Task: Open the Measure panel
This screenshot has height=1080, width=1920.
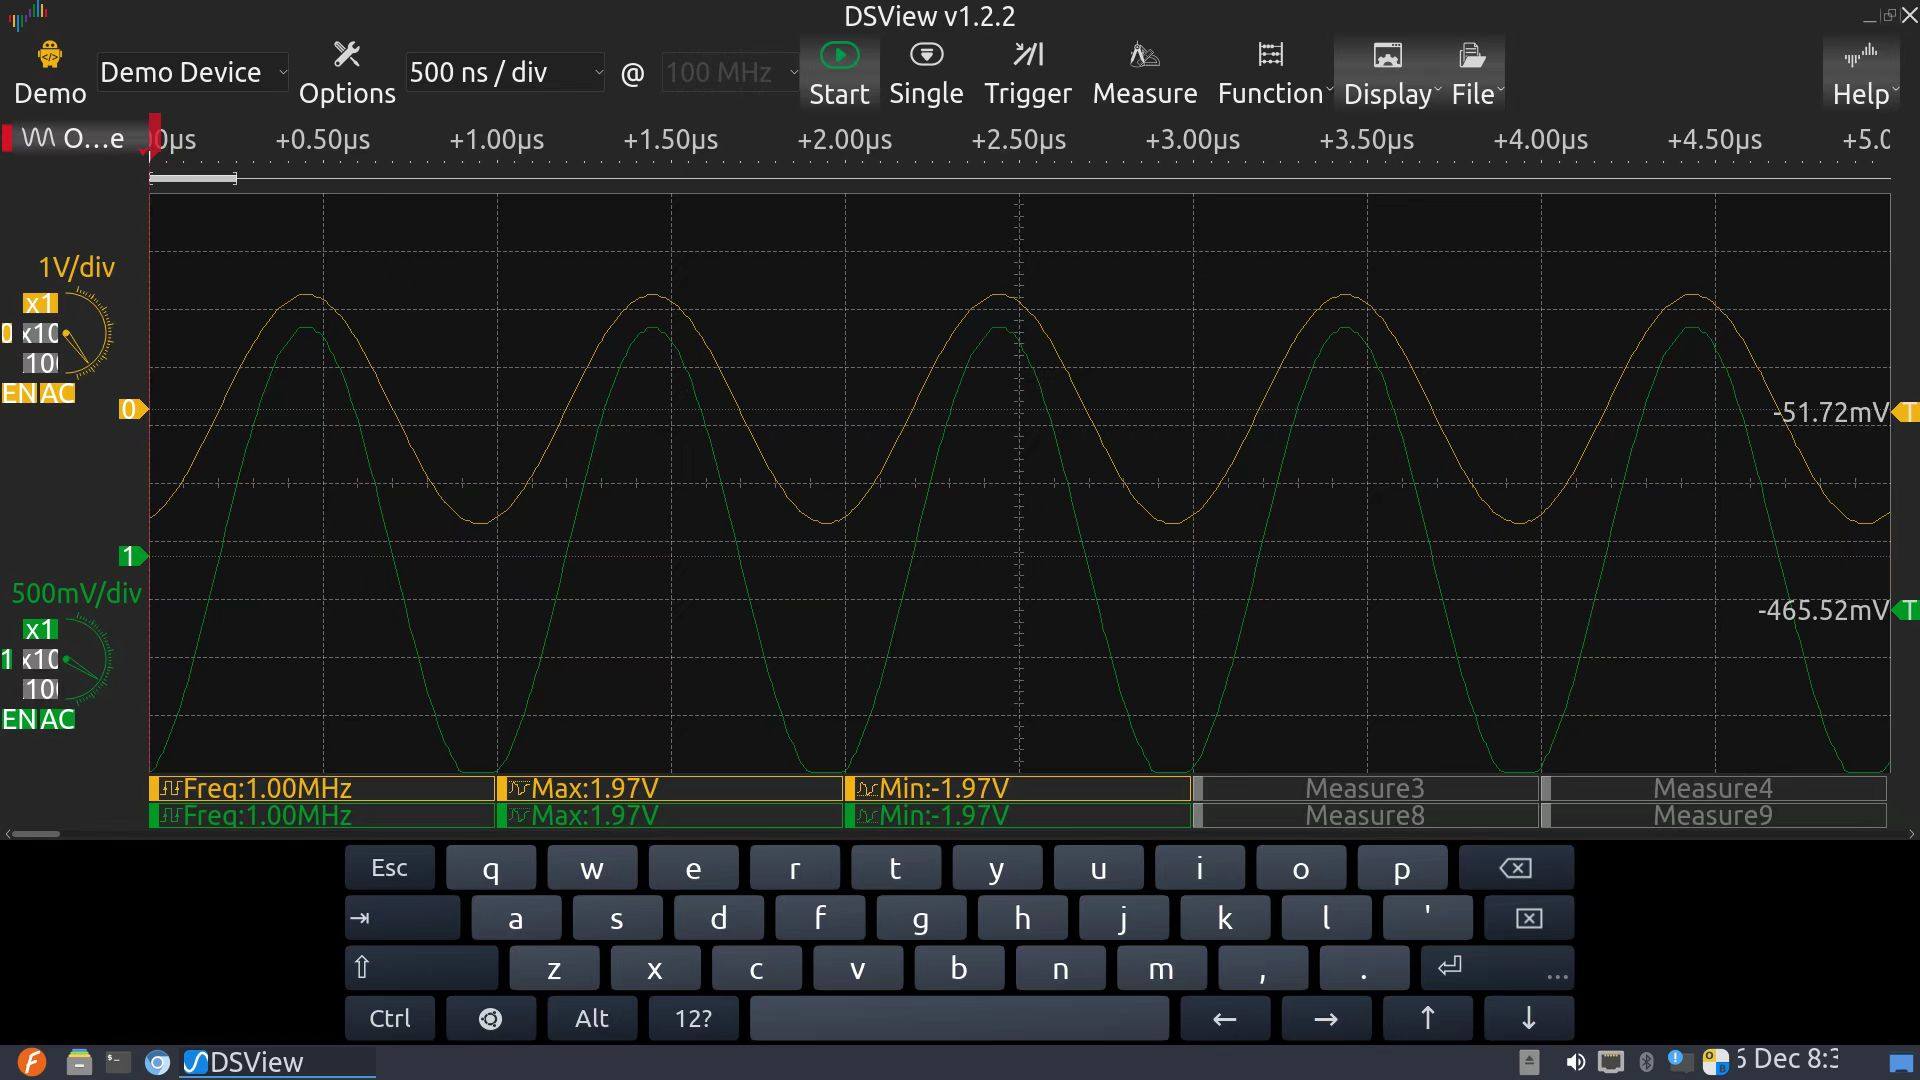Action: tap(1144, 73)
